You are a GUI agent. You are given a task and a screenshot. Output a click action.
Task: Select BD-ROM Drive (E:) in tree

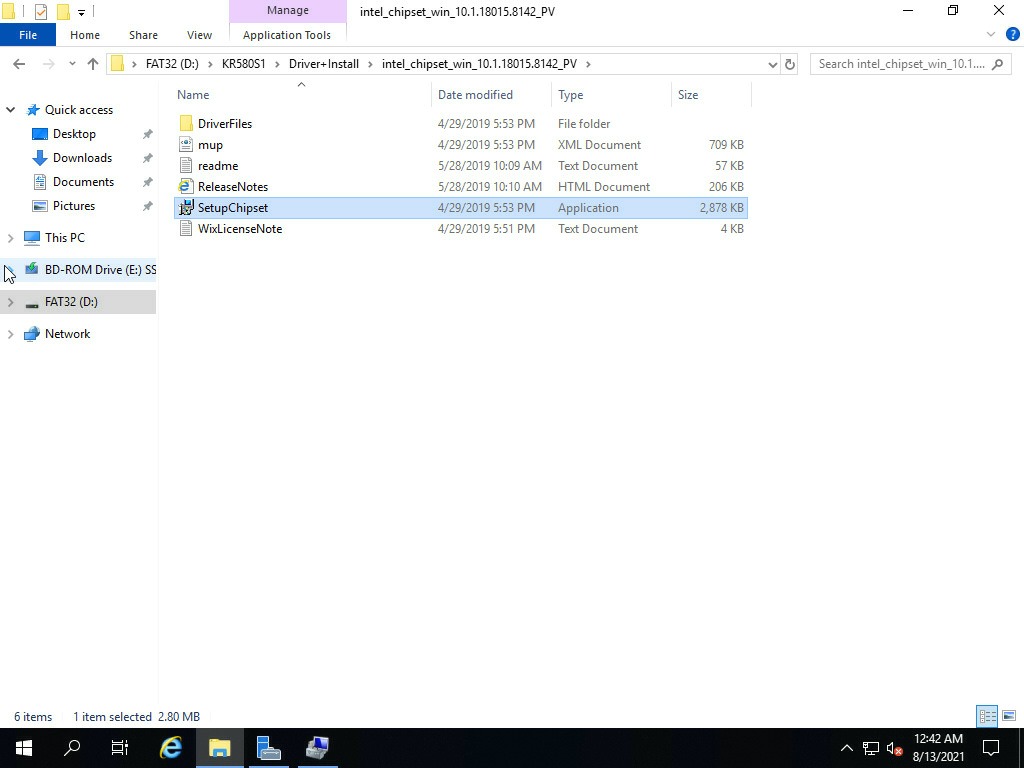pos(100,270)
